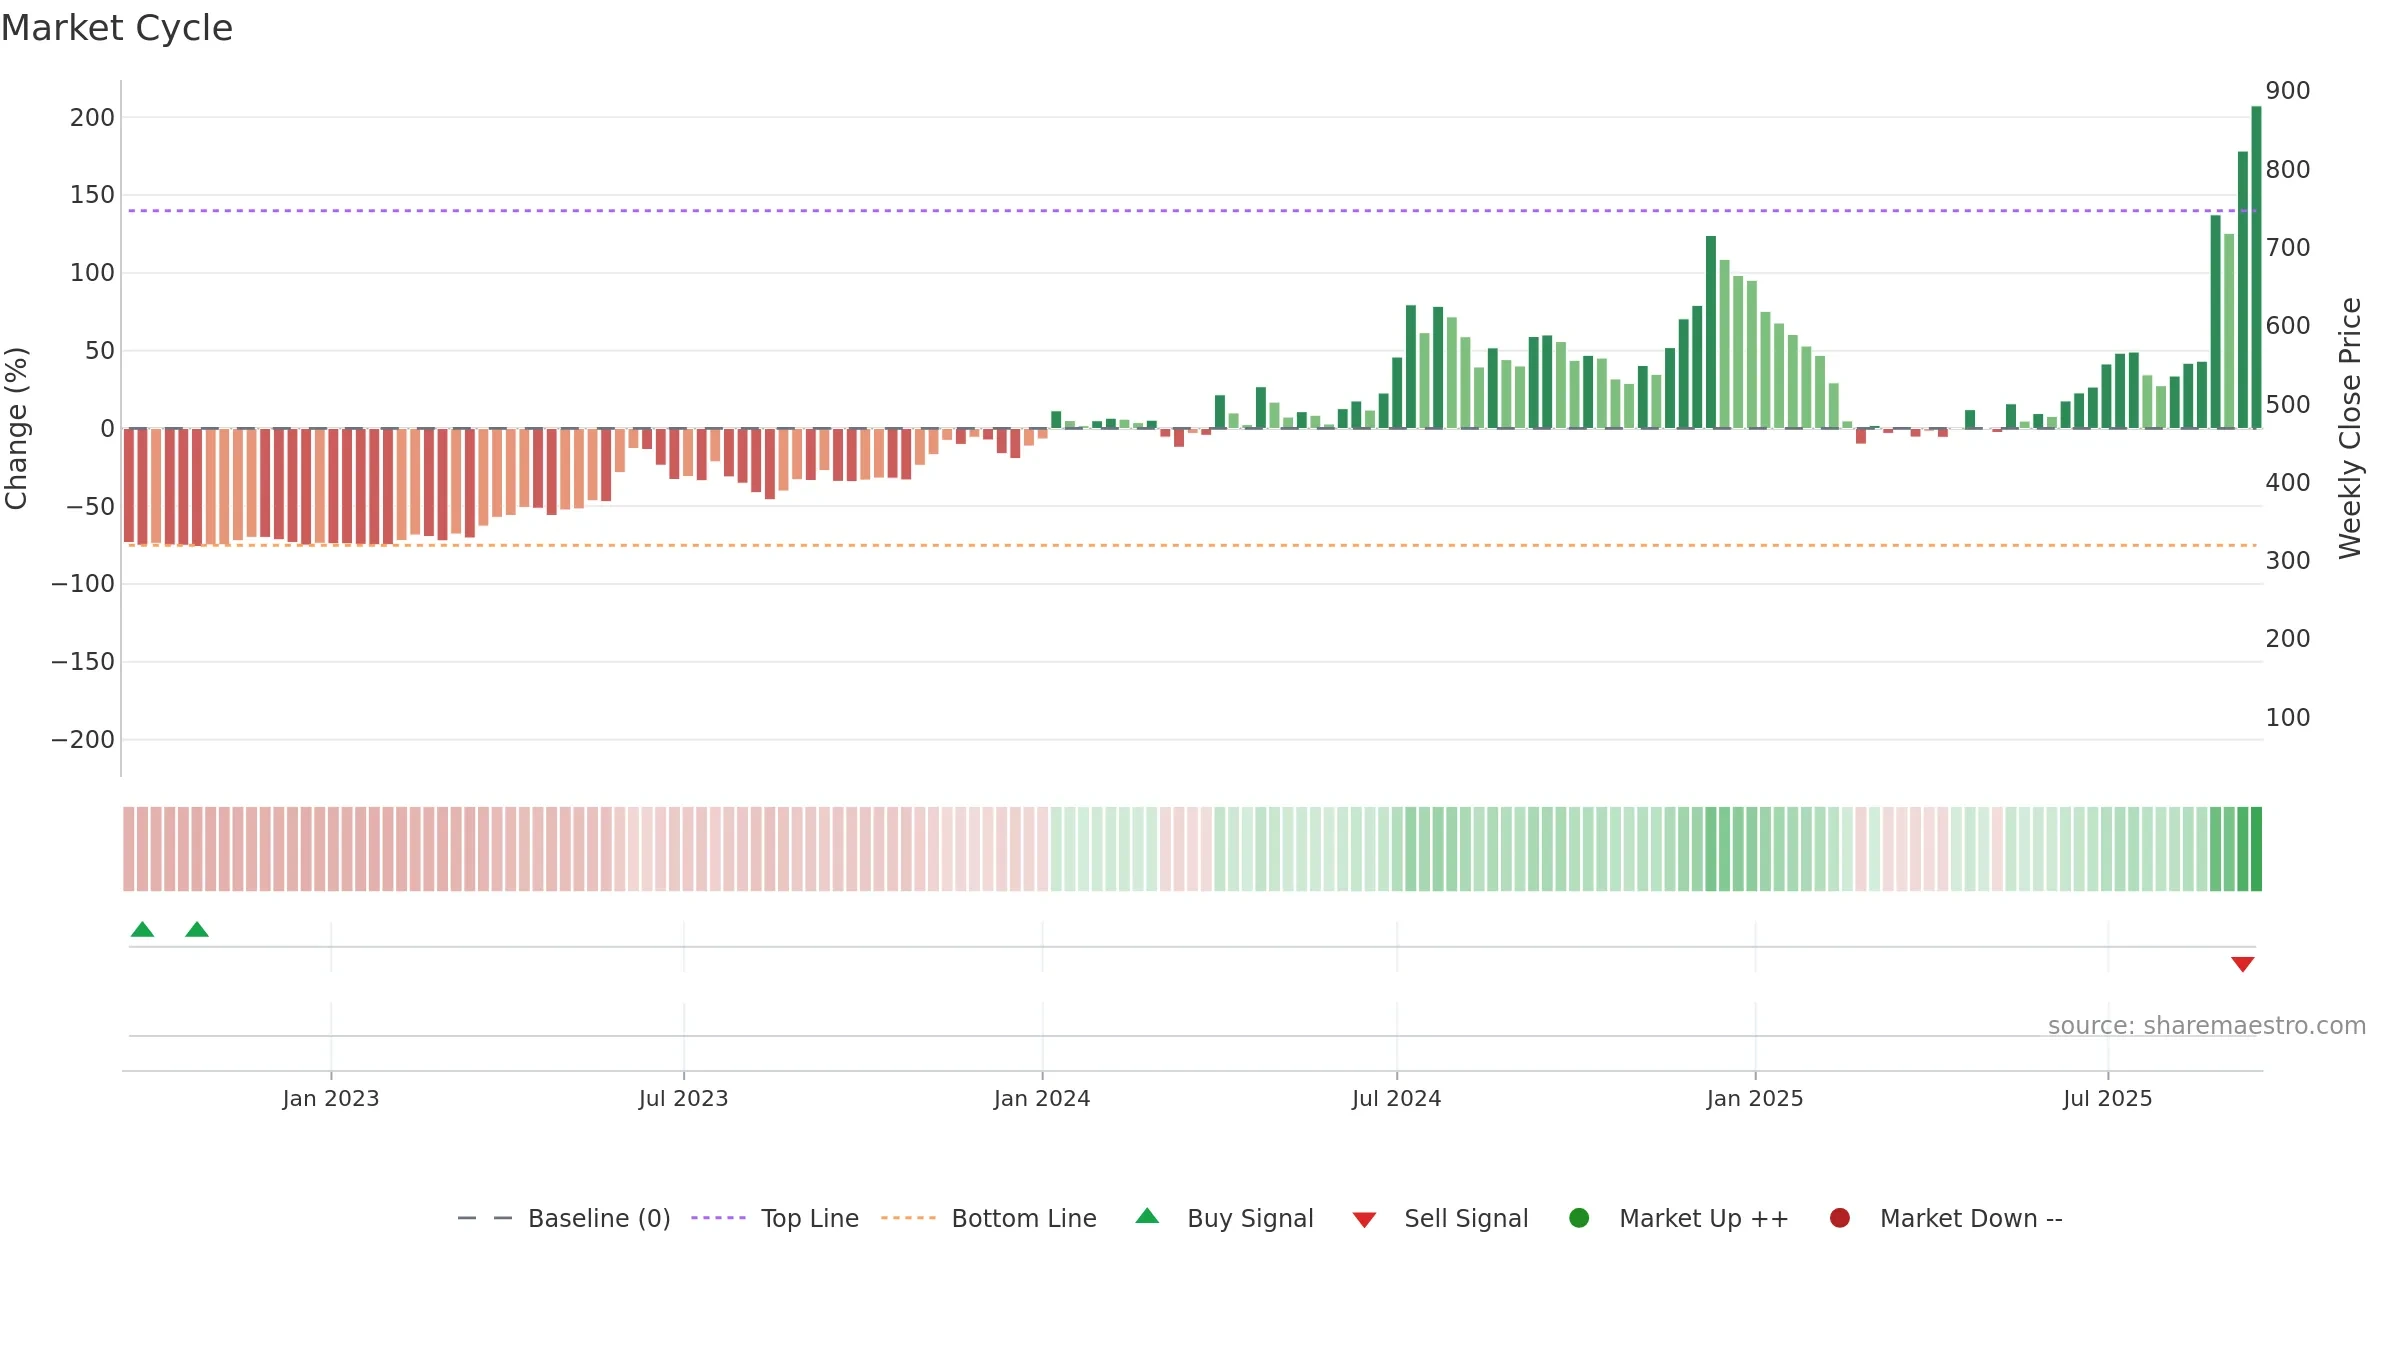The image size is (2400, 1350).
Task: Toggle the Bottom Line legend entry
Action: click(989, 1218)
